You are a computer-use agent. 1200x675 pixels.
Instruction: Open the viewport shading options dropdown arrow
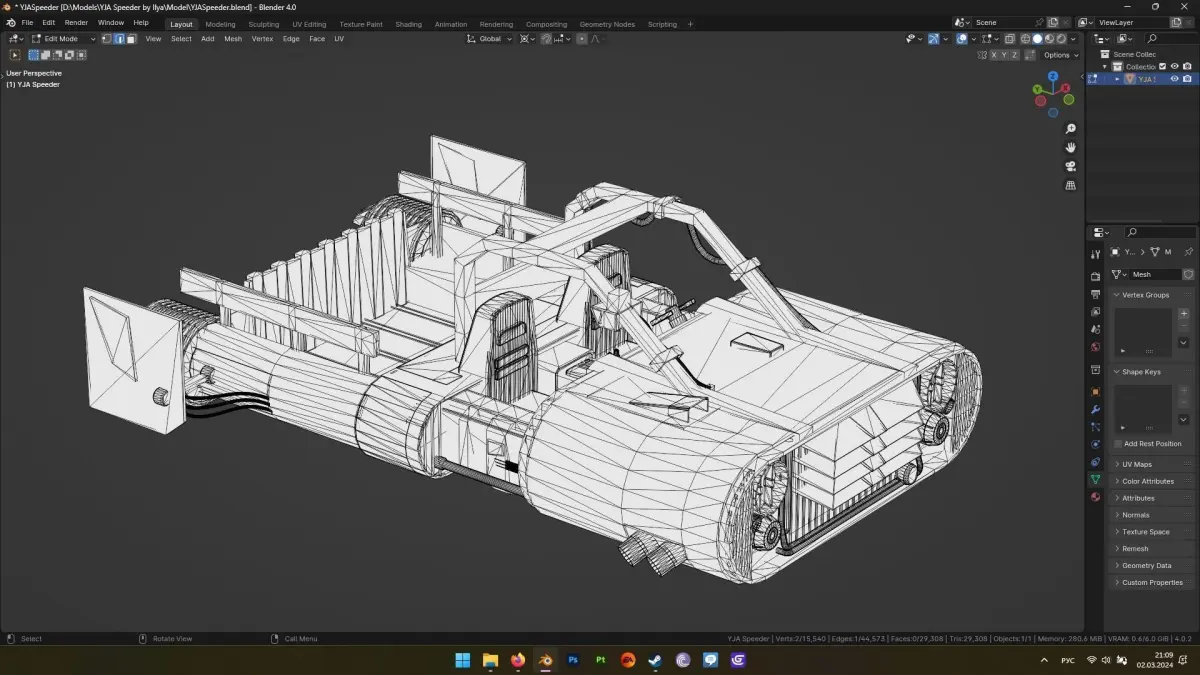click(x=1073, y=39)
